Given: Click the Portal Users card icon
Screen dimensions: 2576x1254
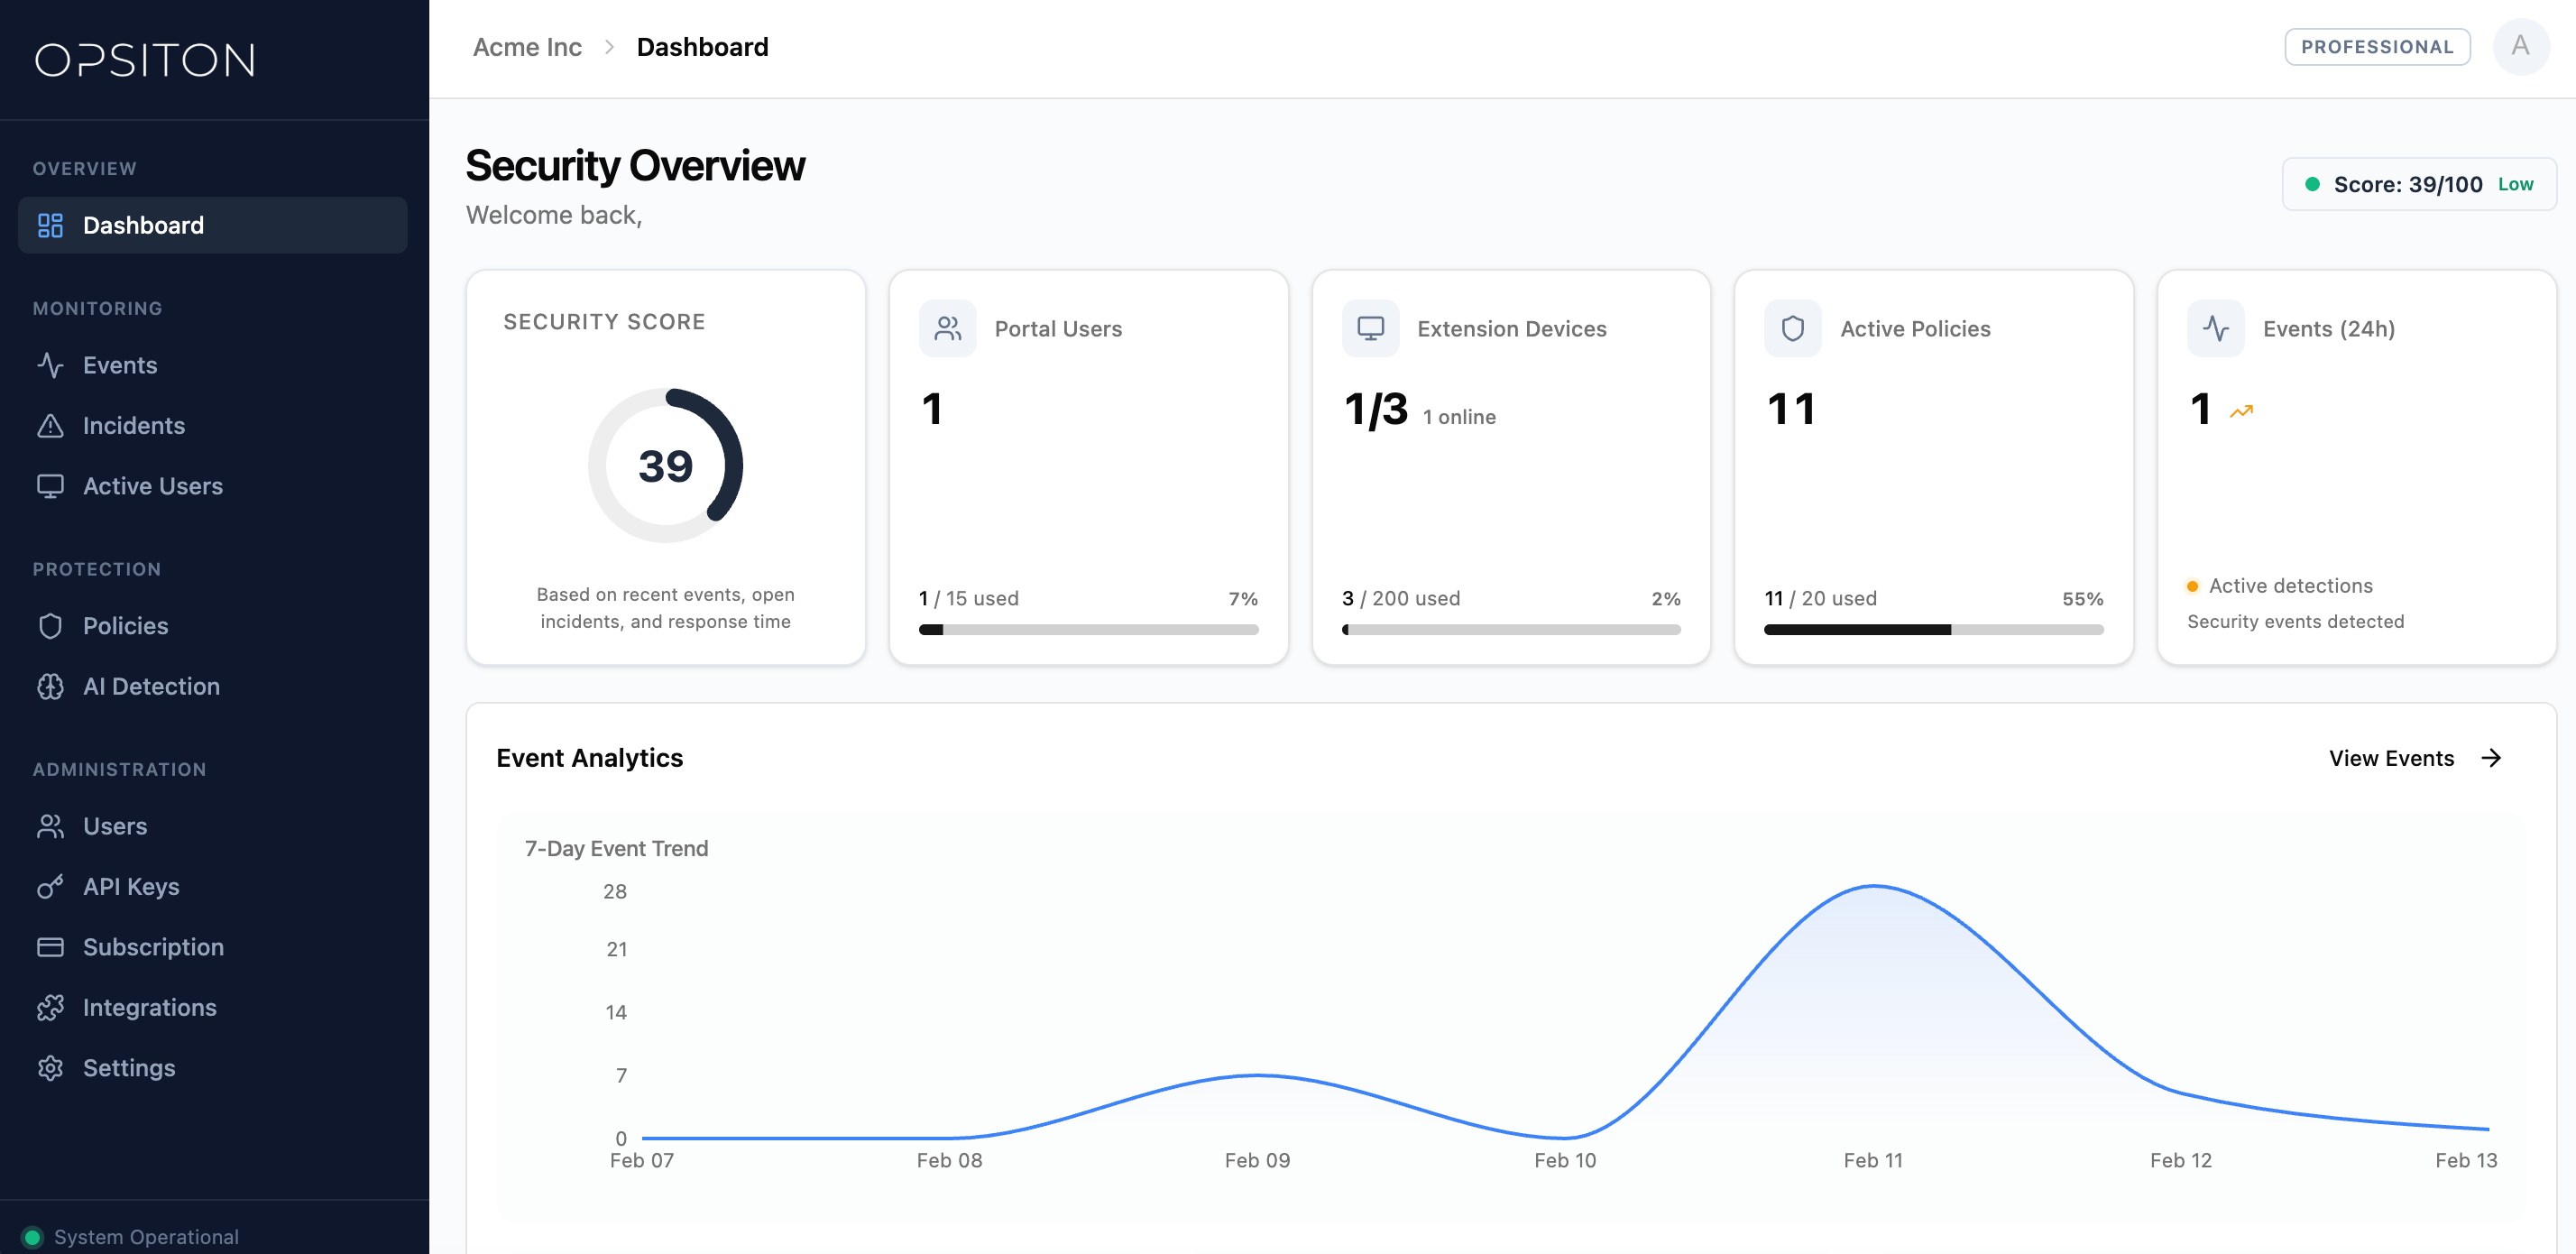Looking at the screenshot, I should 947,329.
